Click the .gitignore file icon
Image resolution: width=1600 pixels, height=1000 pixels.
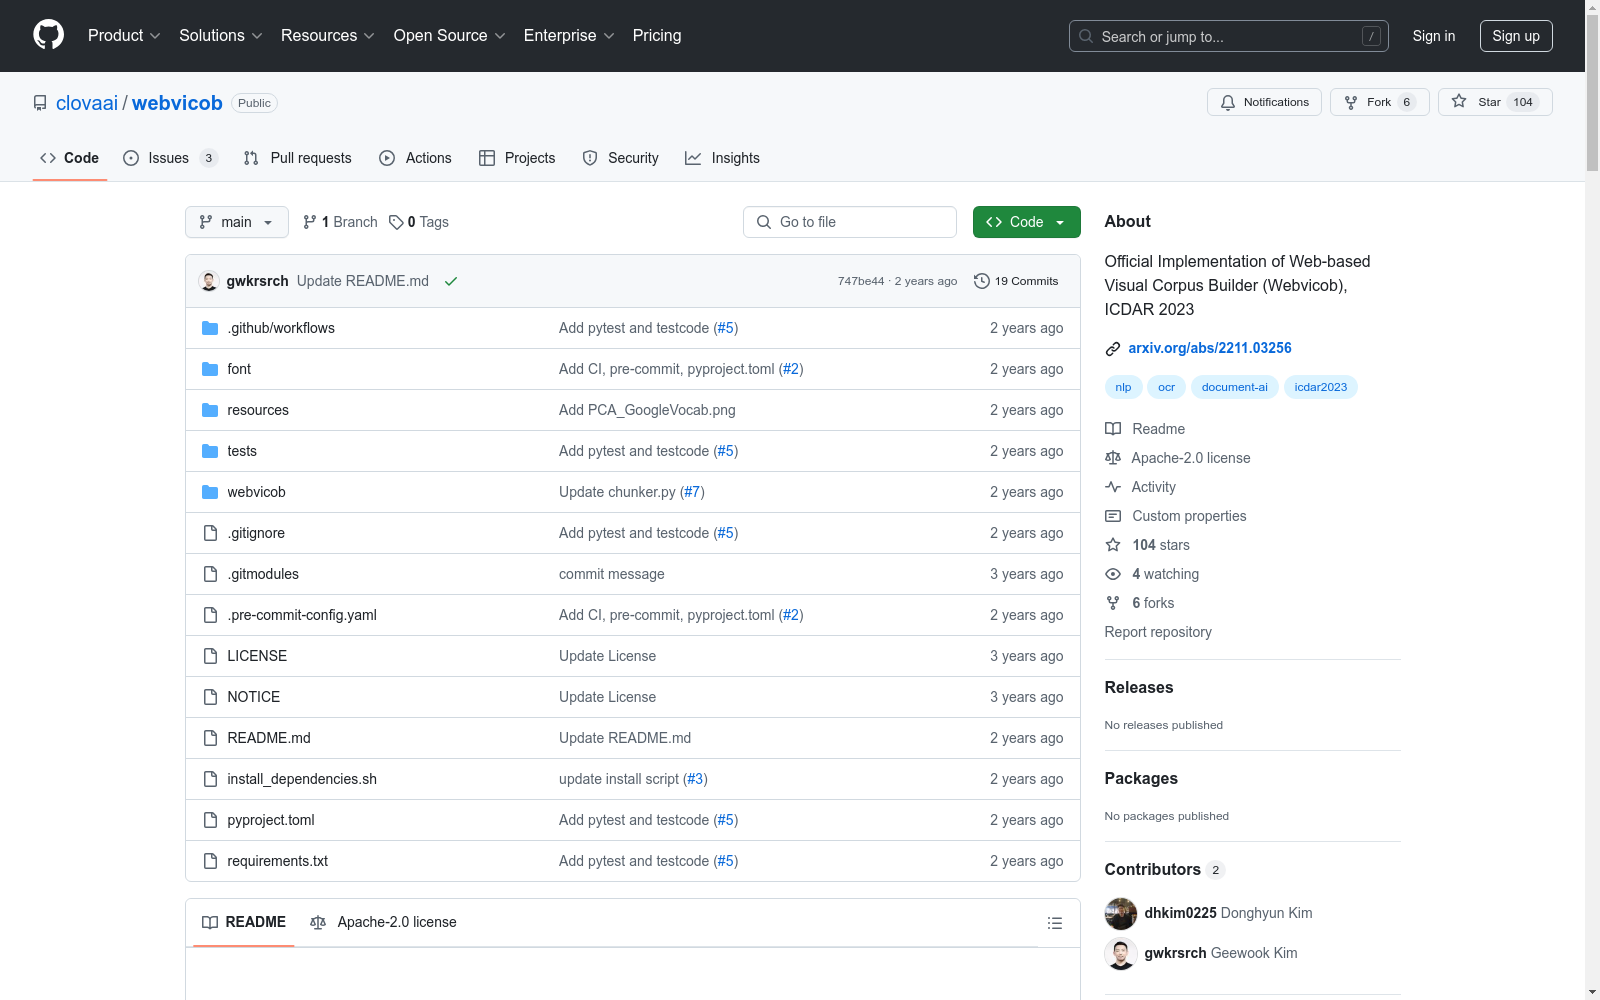pos(210,533)
